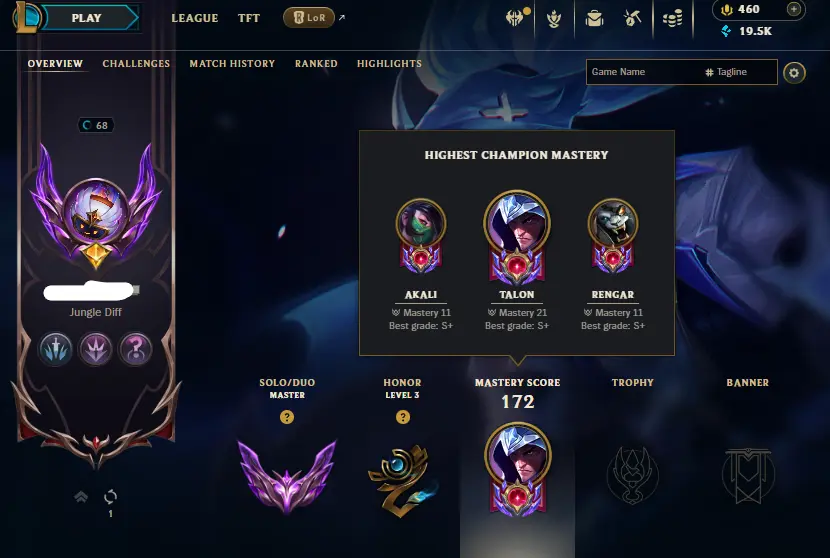Click the refresh arrows under profile banner
This screenshot has width=830, height=558.
(x=110, y=497)
